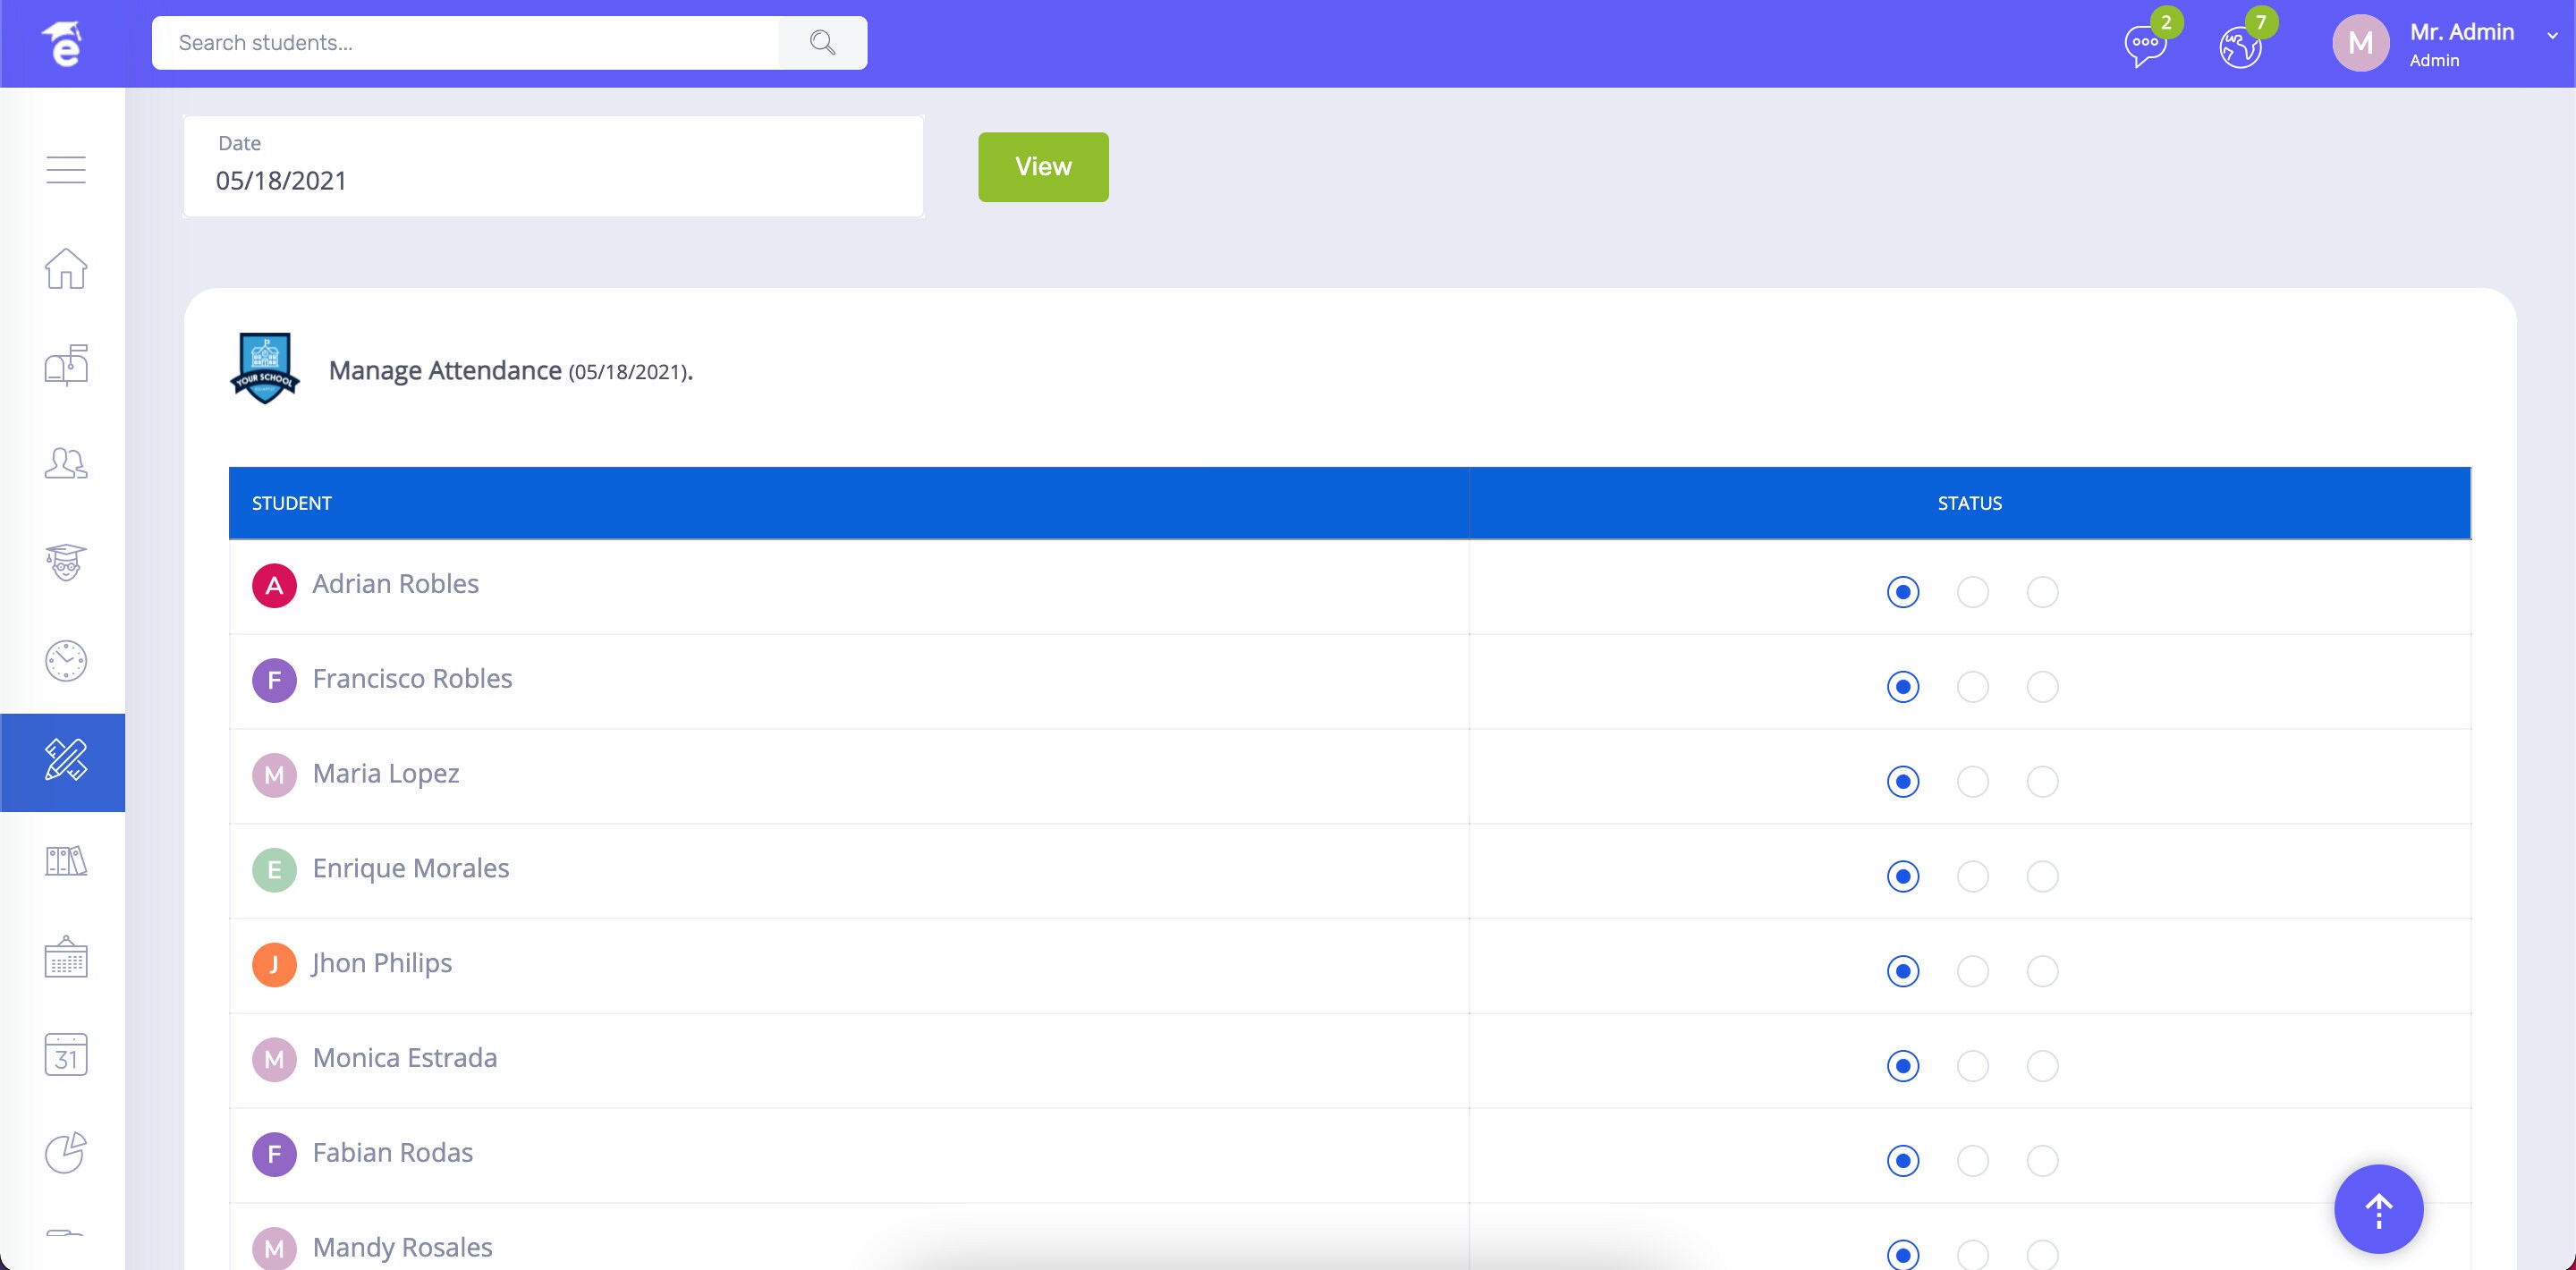Open the chat notifications with badge 2

pos(2144,42)
